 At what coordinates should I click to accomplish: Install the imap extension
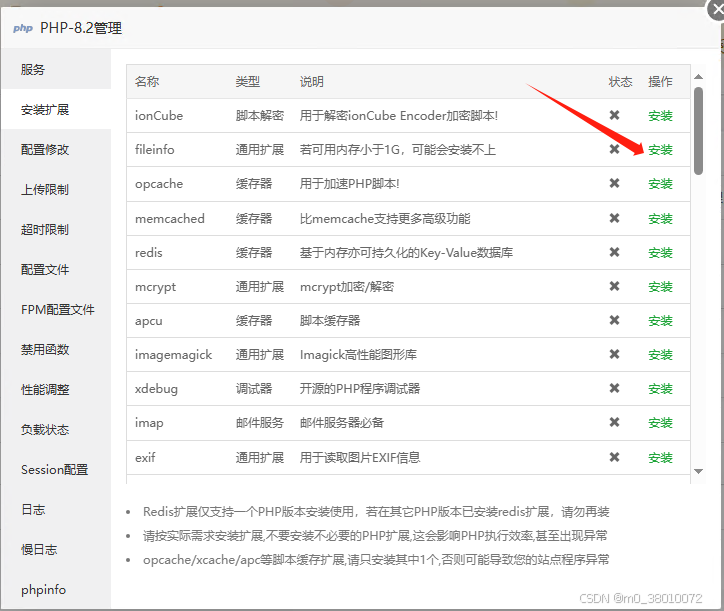coord(660,423)
